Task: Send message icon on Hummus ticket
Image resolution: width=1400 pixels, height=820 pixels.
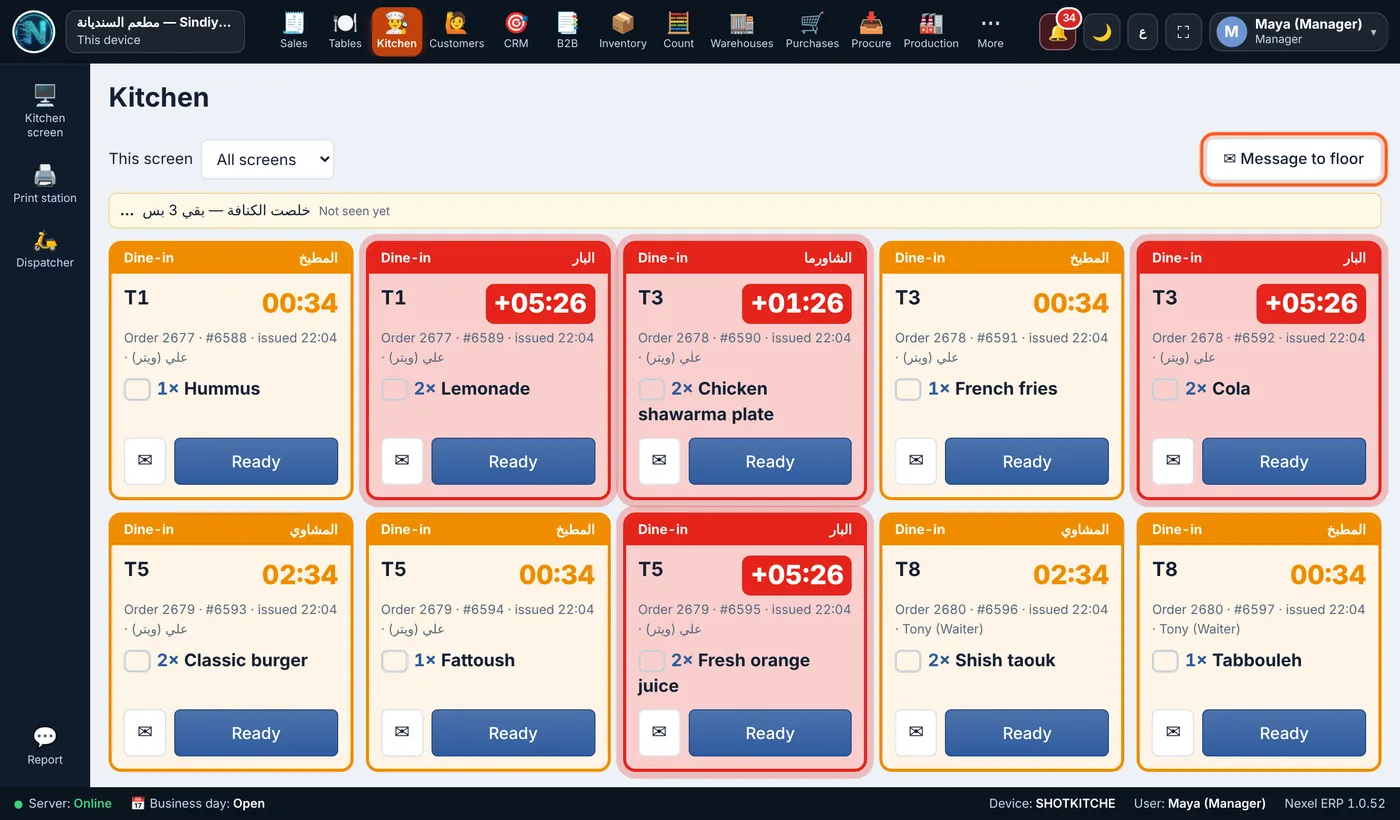Action: coord(145,461)
